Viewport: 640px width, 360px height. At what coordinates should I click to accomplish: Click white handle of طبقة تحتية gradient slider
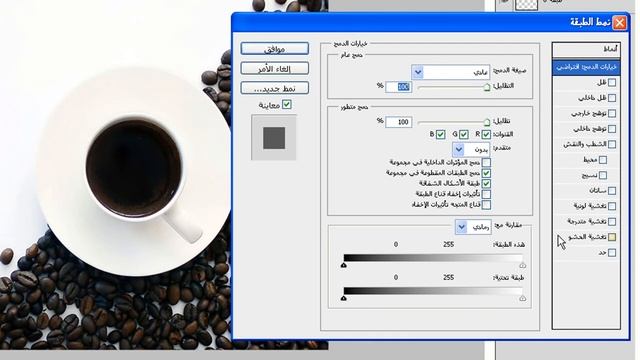(522, 298)
